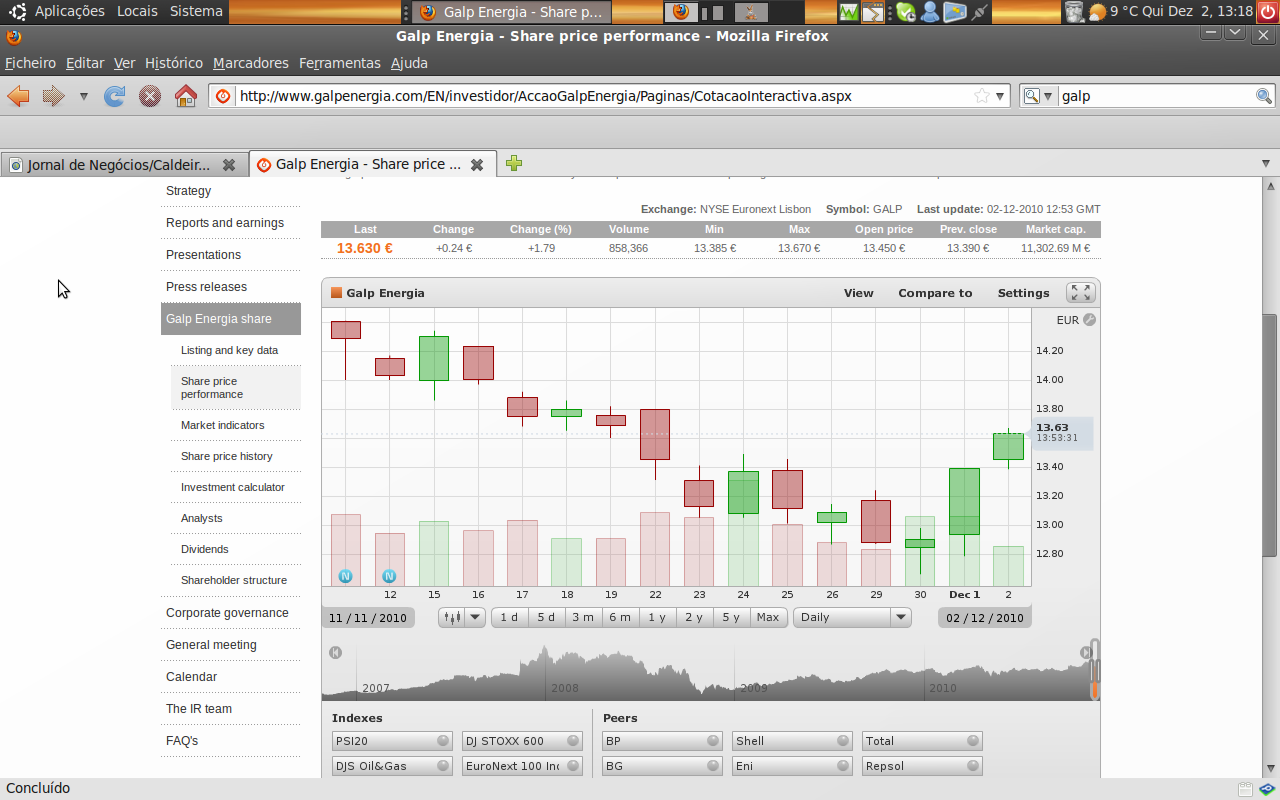Click the end date field 02/12/2010
This screenshot has height=800, width=1280.
(x=985, y=617)
